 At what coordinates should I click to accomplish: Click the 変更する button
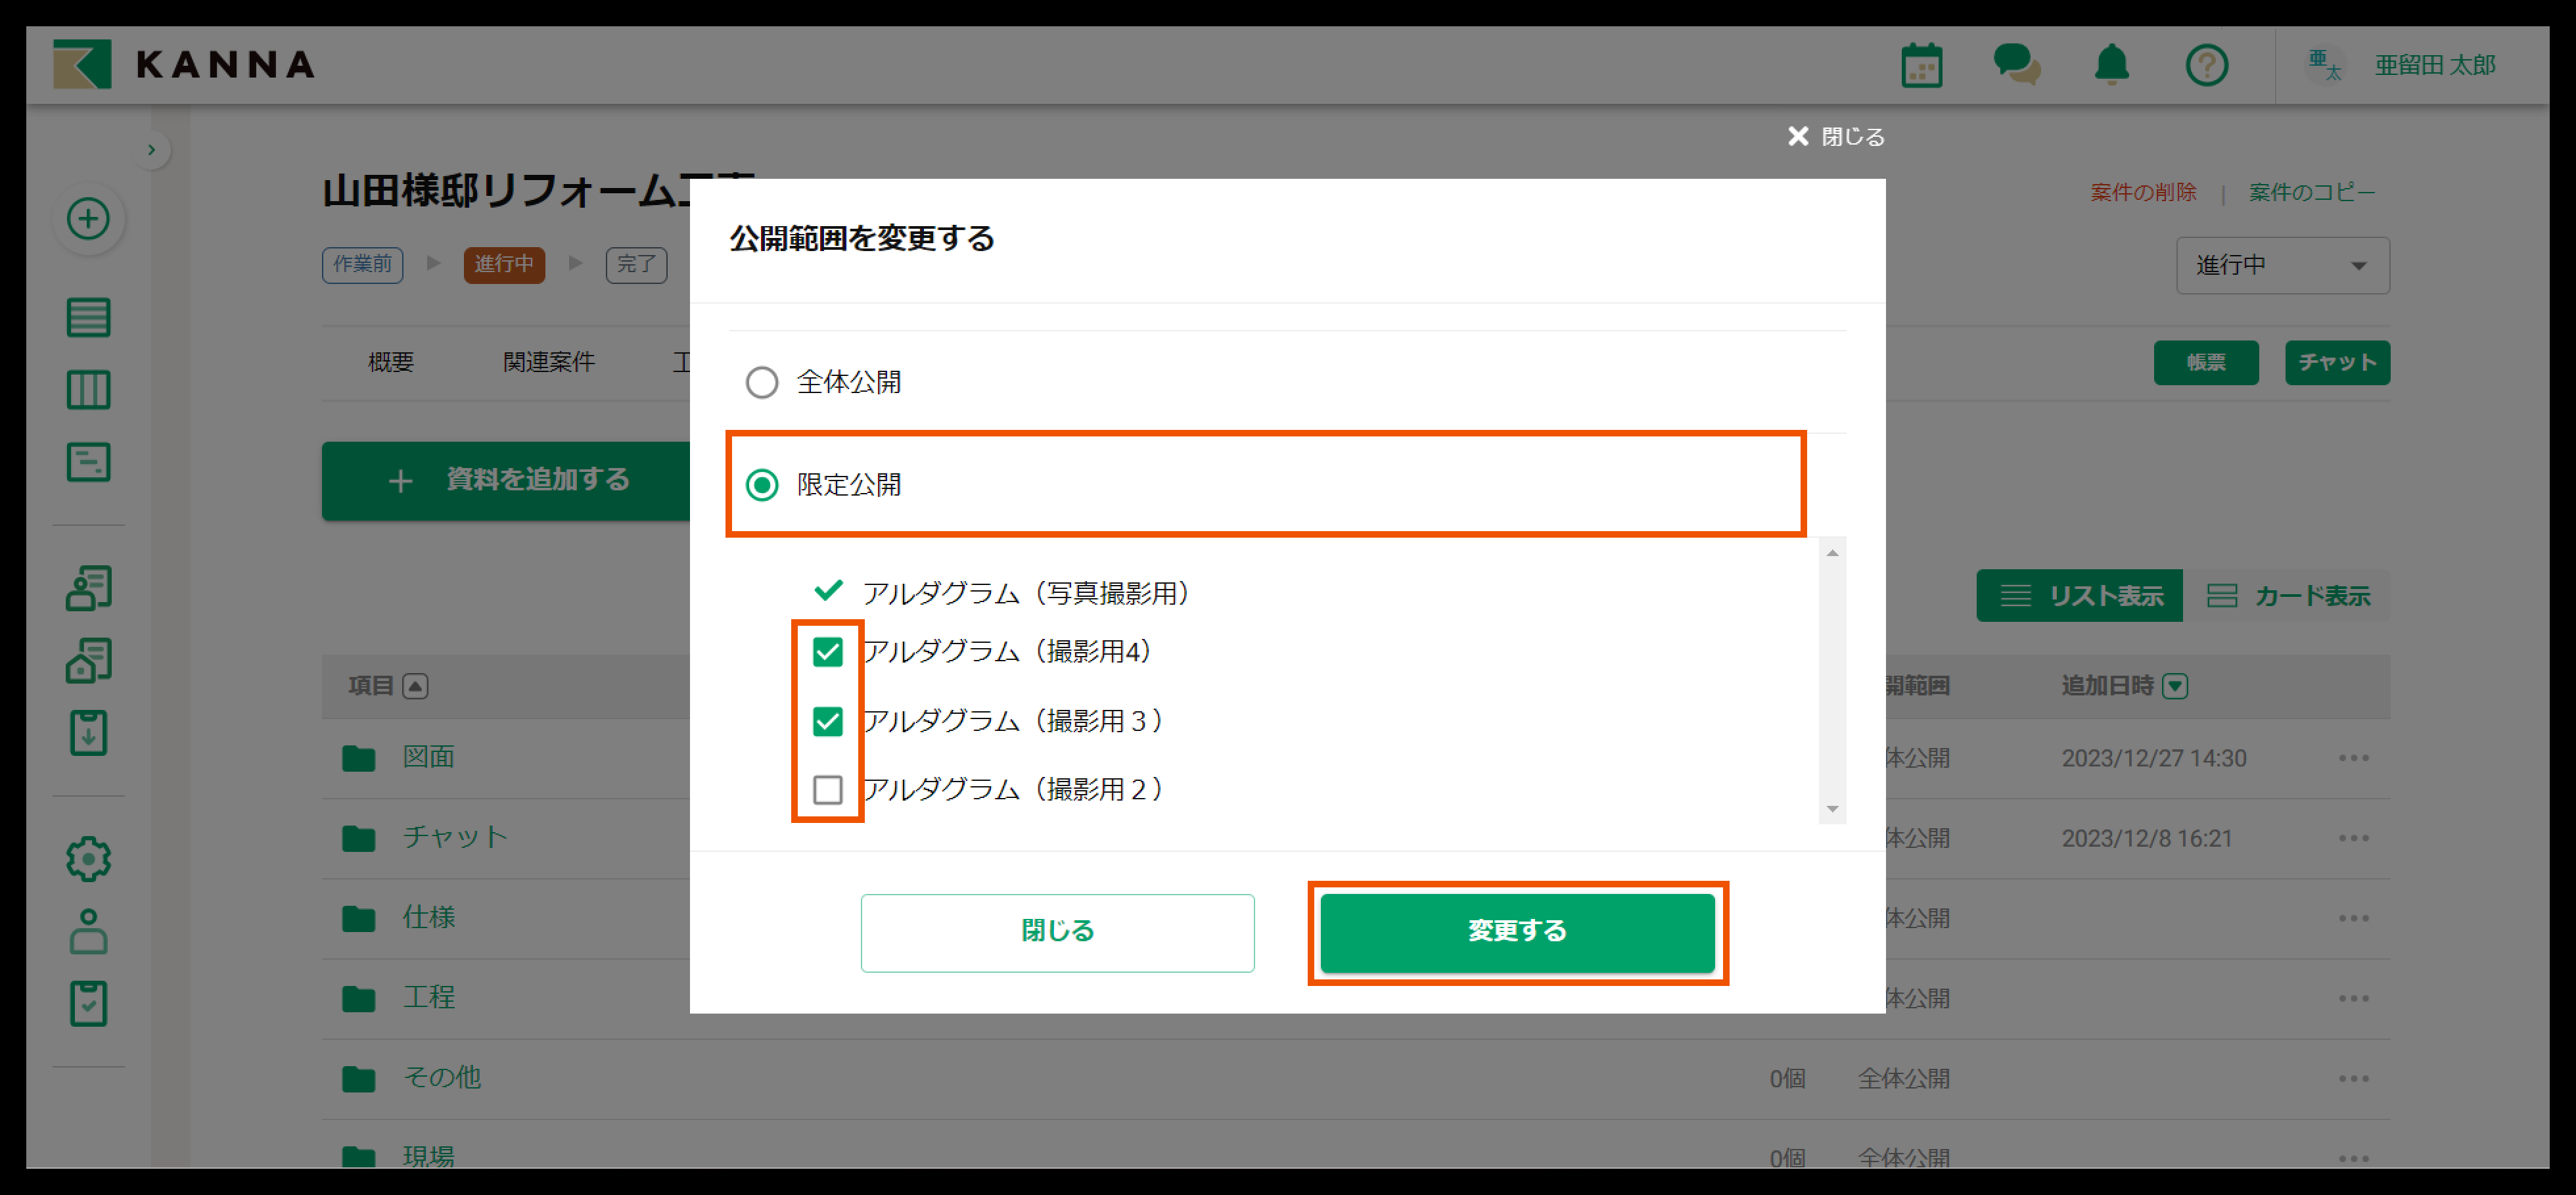[x=1516, y=932]
